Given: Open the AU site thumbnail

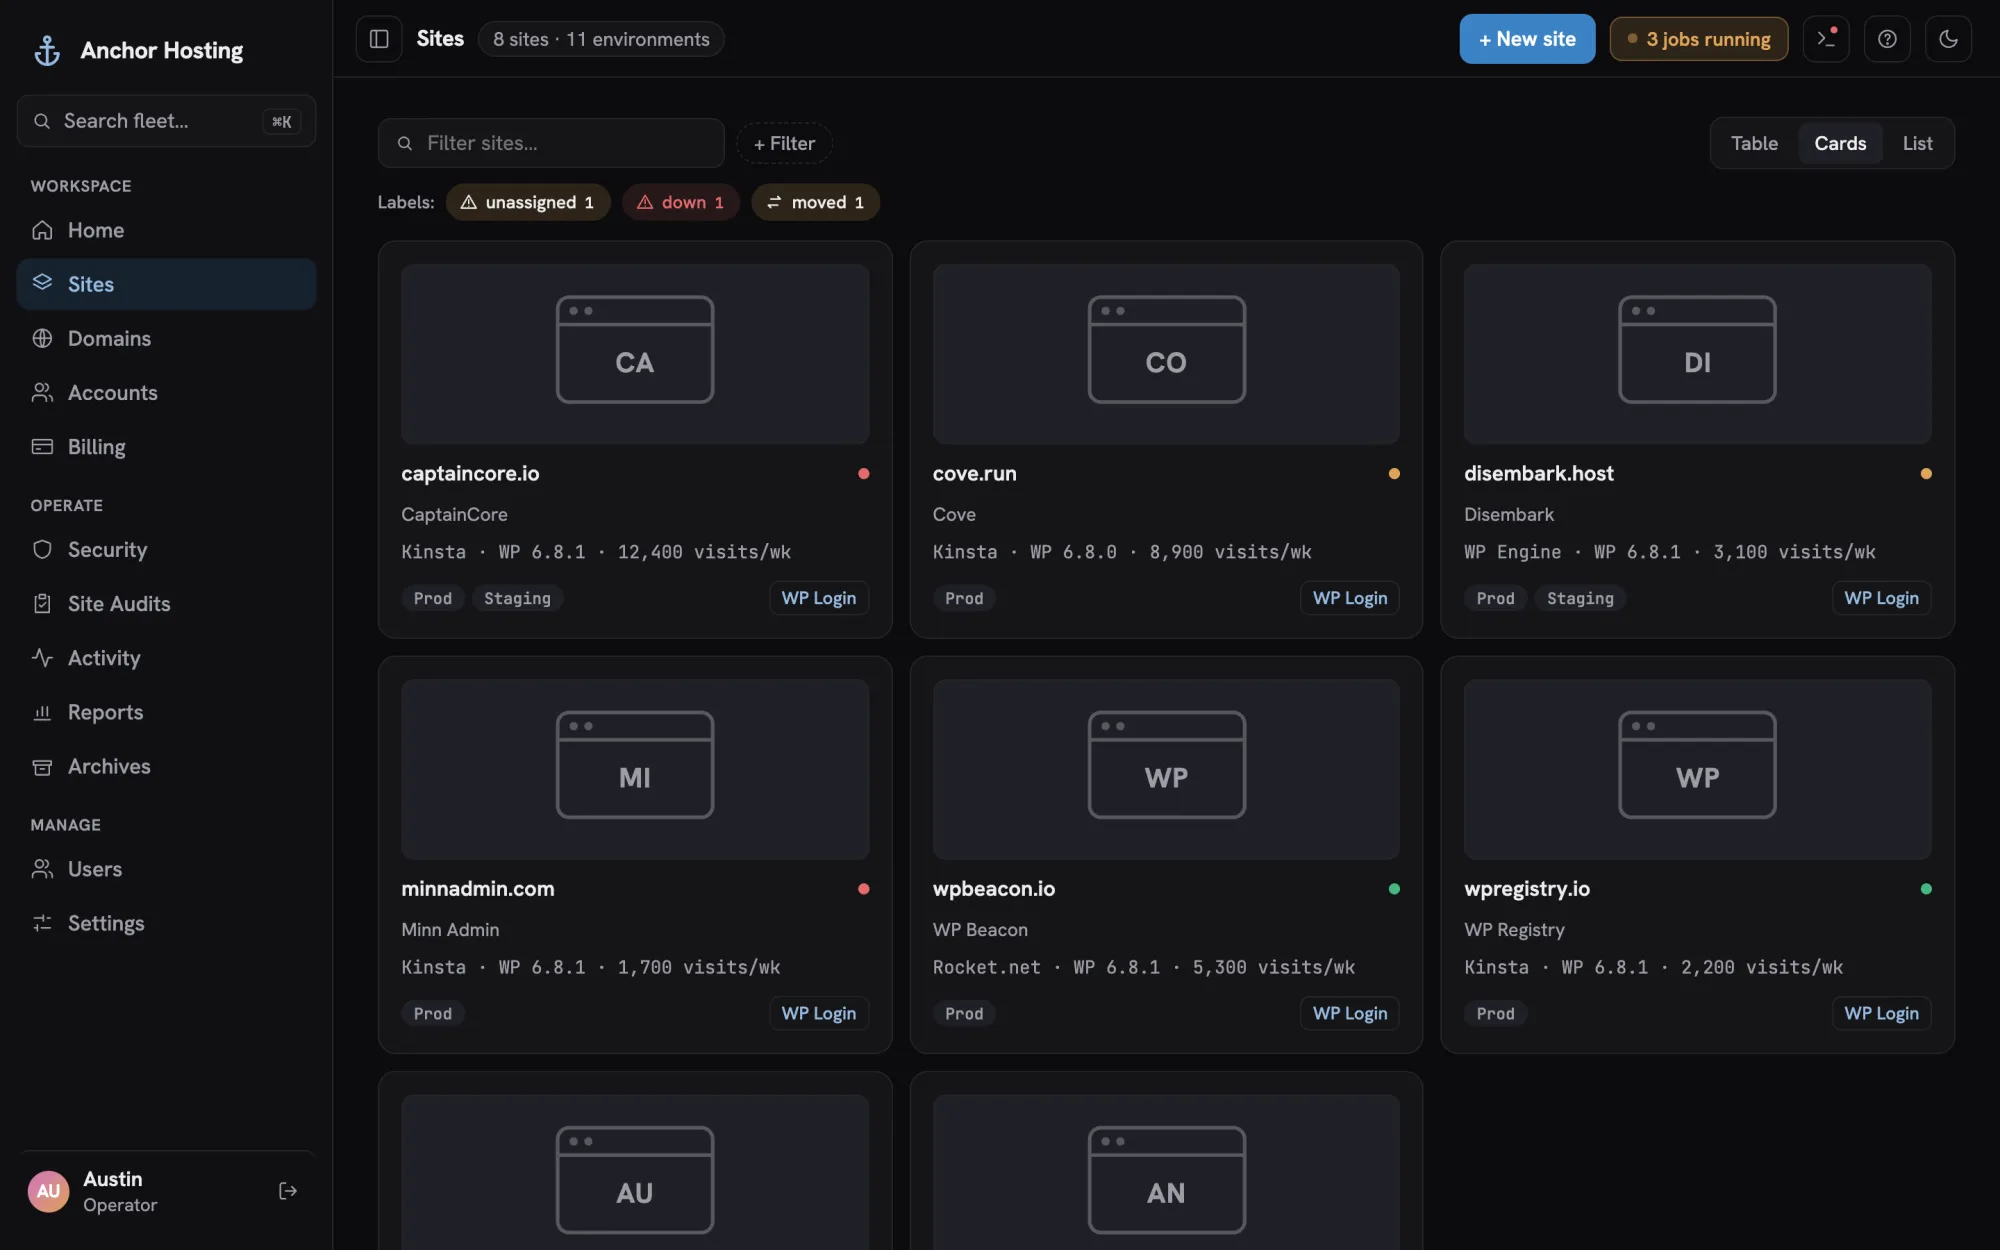Looking at the screenshot, I should tap(635, 1172).
